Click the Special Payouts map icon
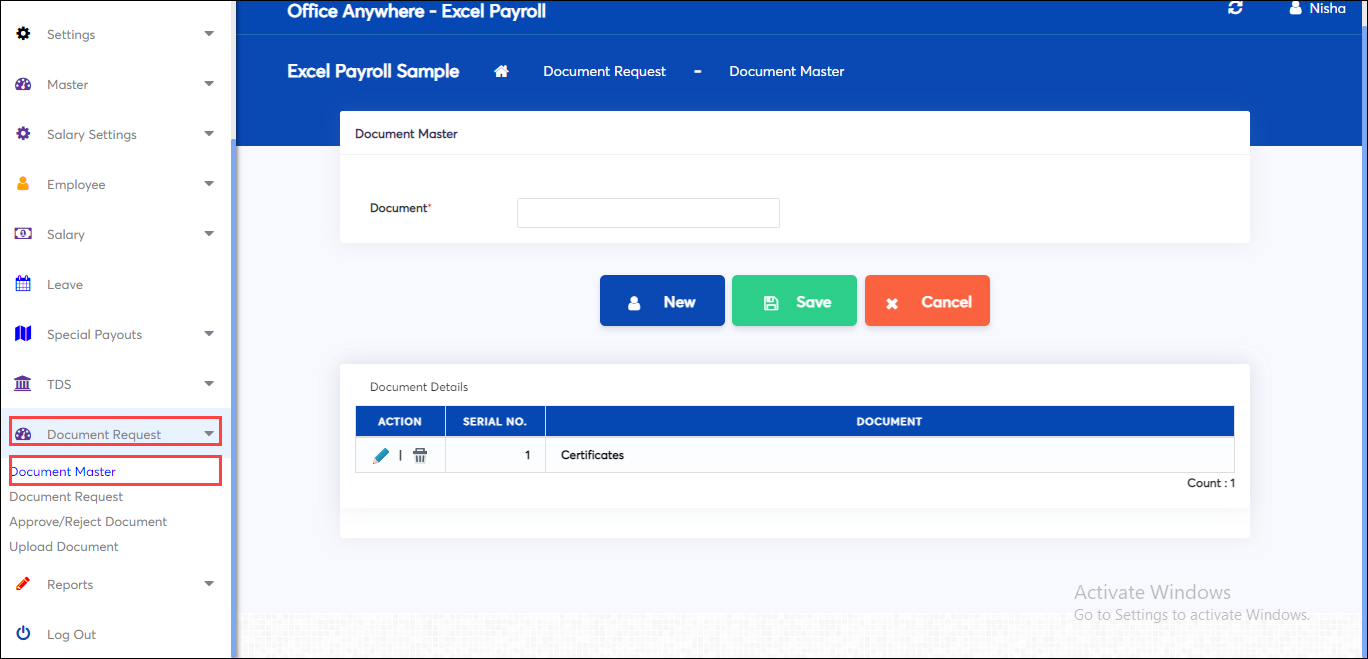 (x=23, y=334)
